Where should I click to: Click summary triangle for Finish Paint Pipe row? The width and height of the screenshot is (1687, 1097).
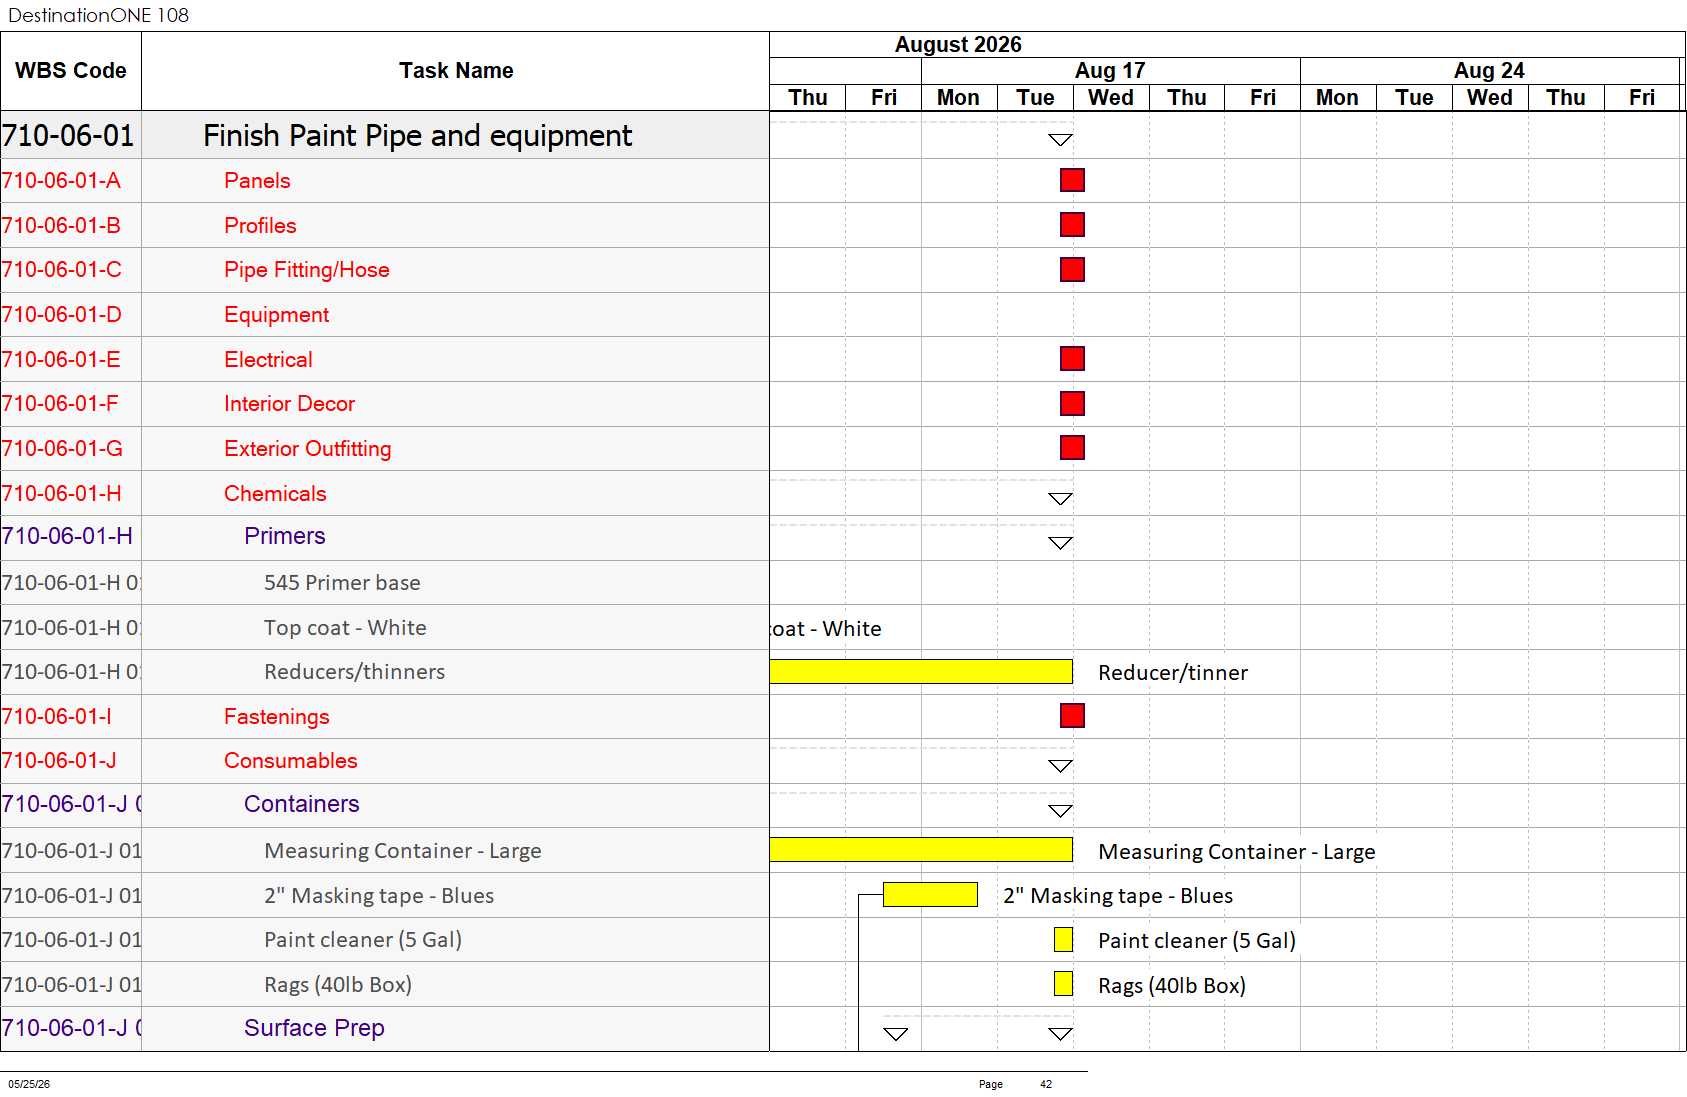click(x=1060, y=140)
